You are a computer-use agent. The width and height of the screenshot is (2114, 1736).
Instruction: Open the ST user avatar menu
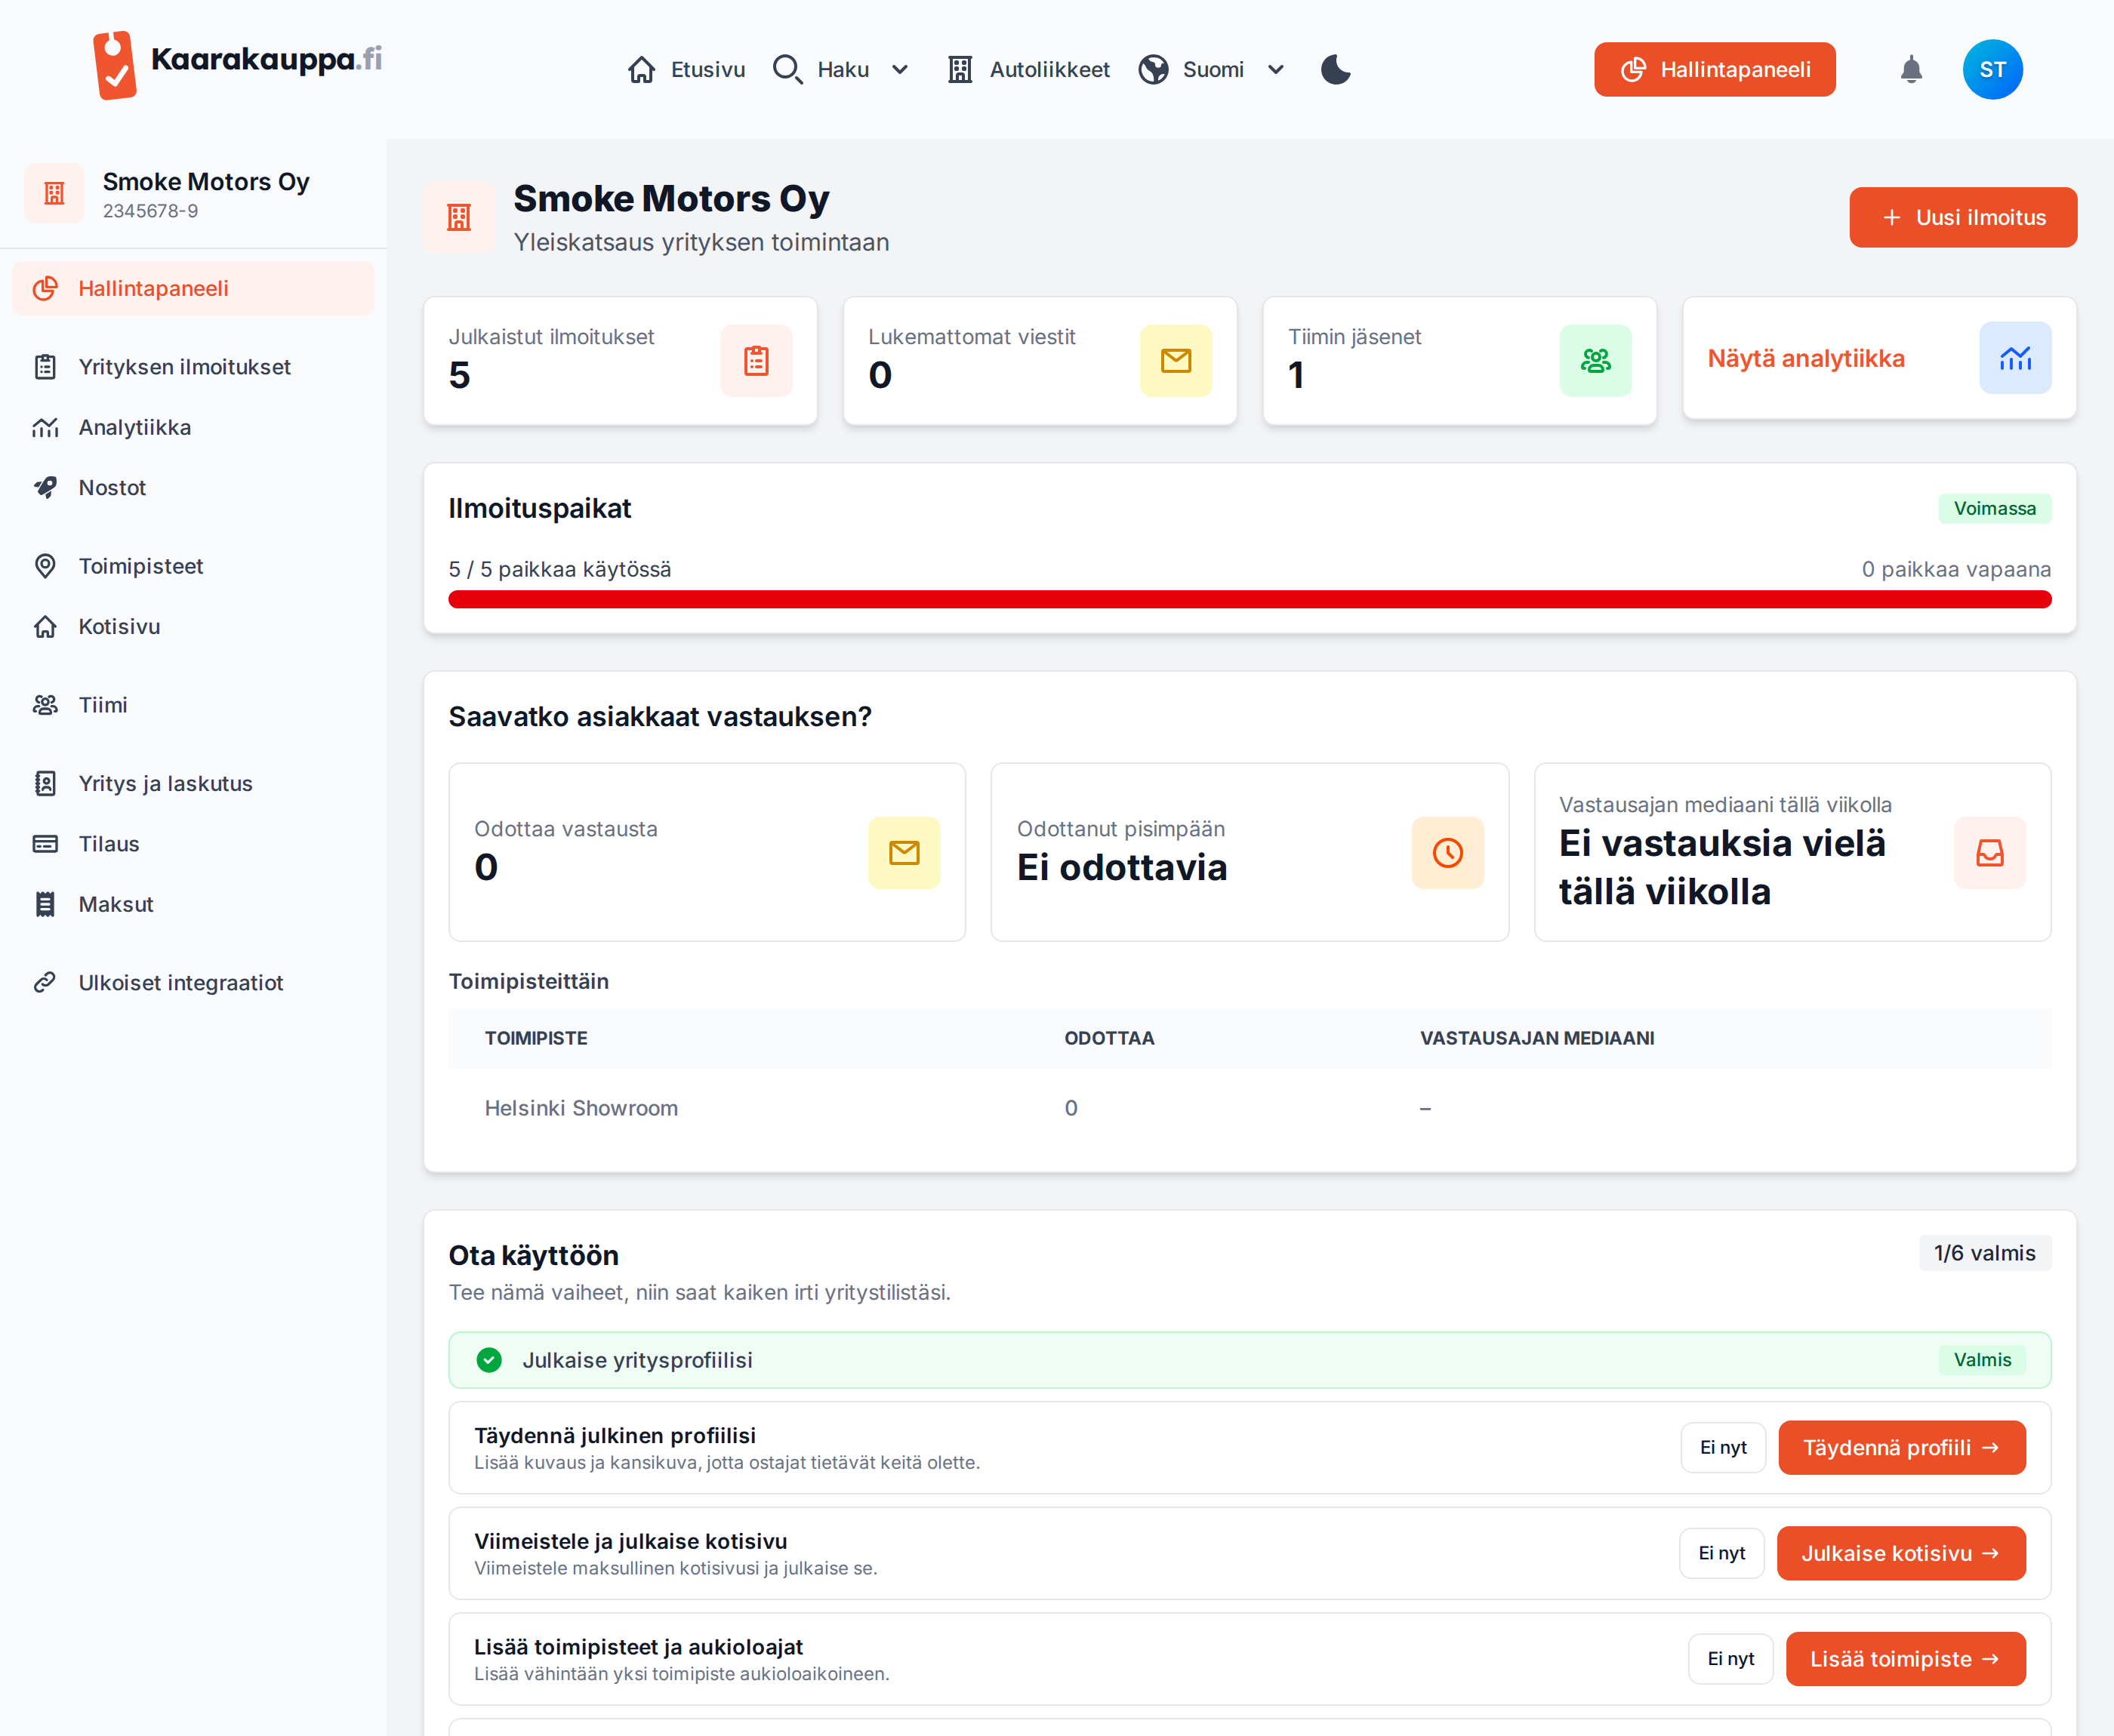point(1992,69)
